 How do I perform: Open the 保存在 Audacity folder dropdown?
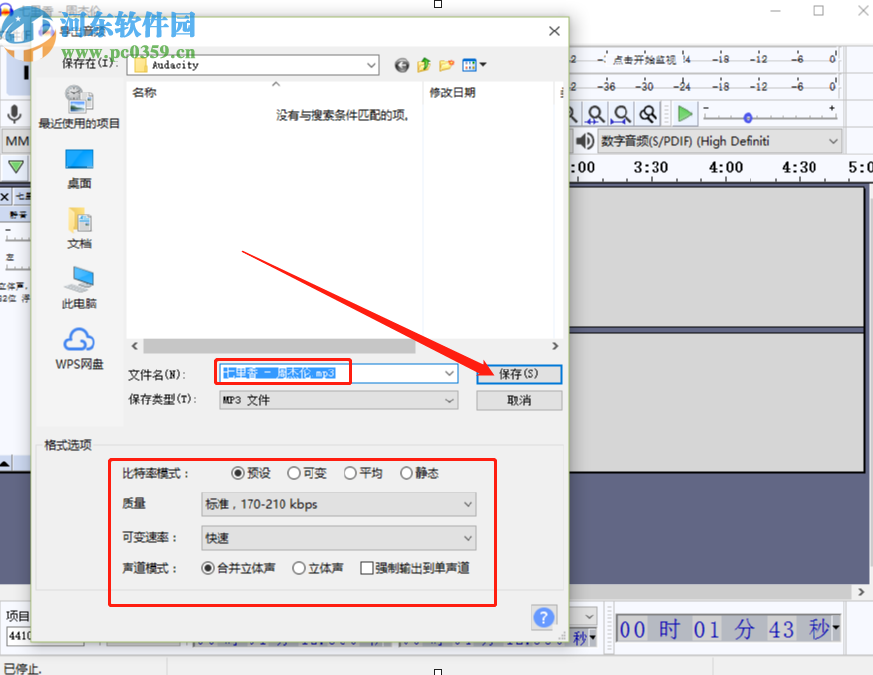[x=253, y=65]
